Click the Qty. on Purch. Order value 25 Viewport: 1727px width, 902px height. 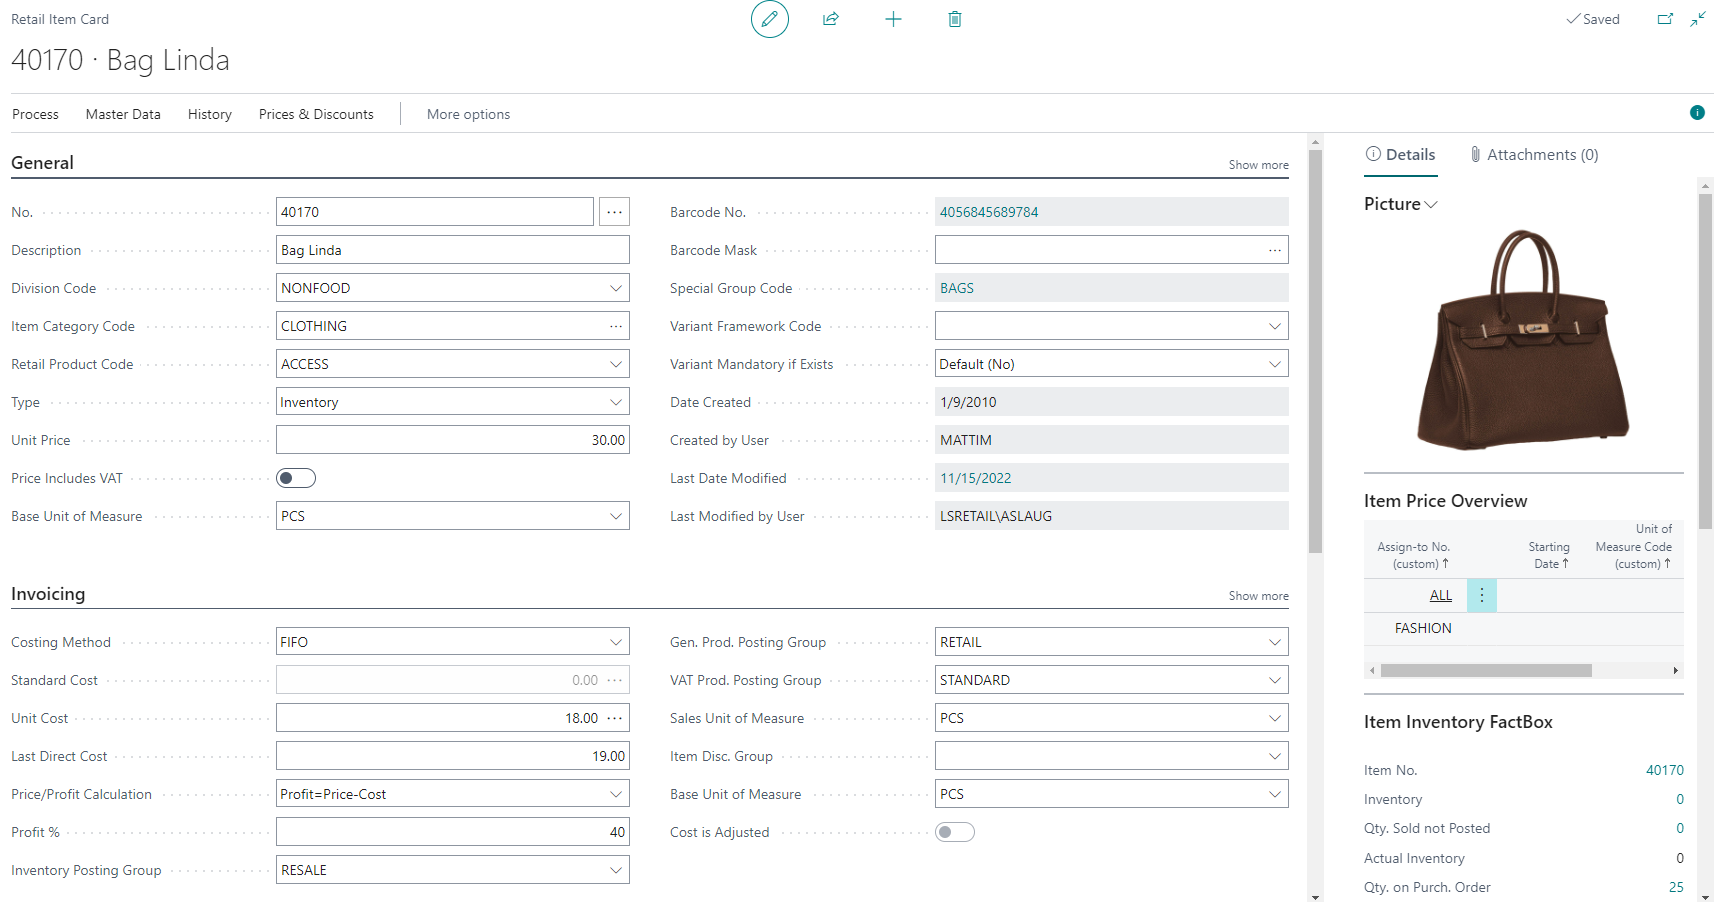pyautogui.click(x=1676, y=887)
